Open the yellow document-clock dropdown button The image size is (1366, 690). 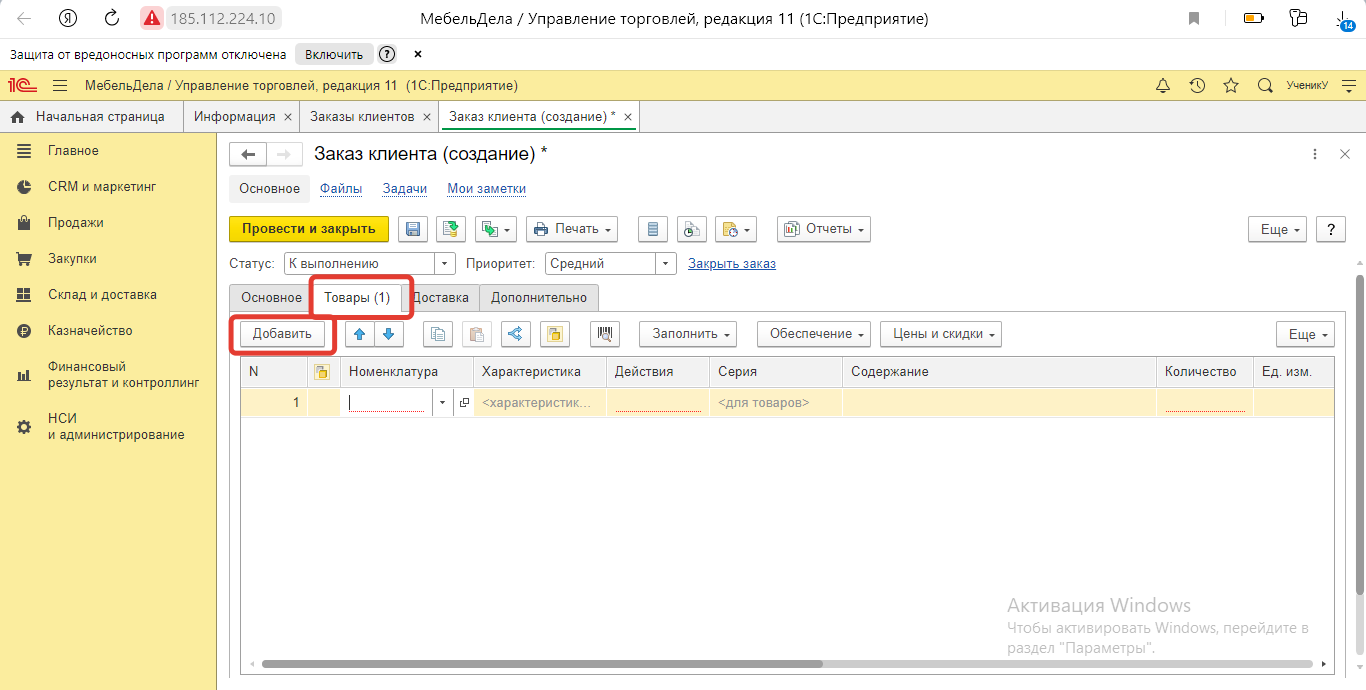pyautogui.click(x=736, y=229)
